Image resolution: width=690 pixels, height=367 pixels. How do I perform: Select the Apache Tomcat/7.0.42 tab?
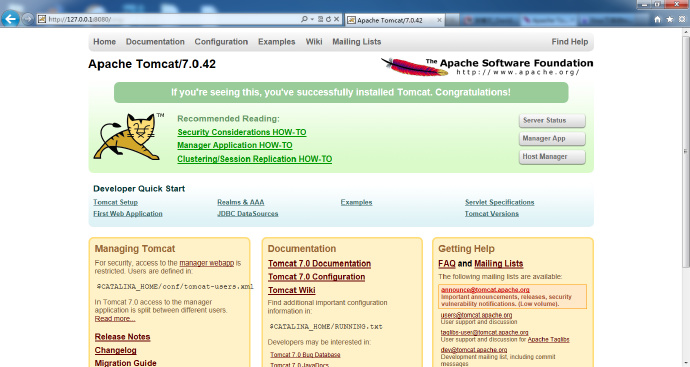point(395,20)
